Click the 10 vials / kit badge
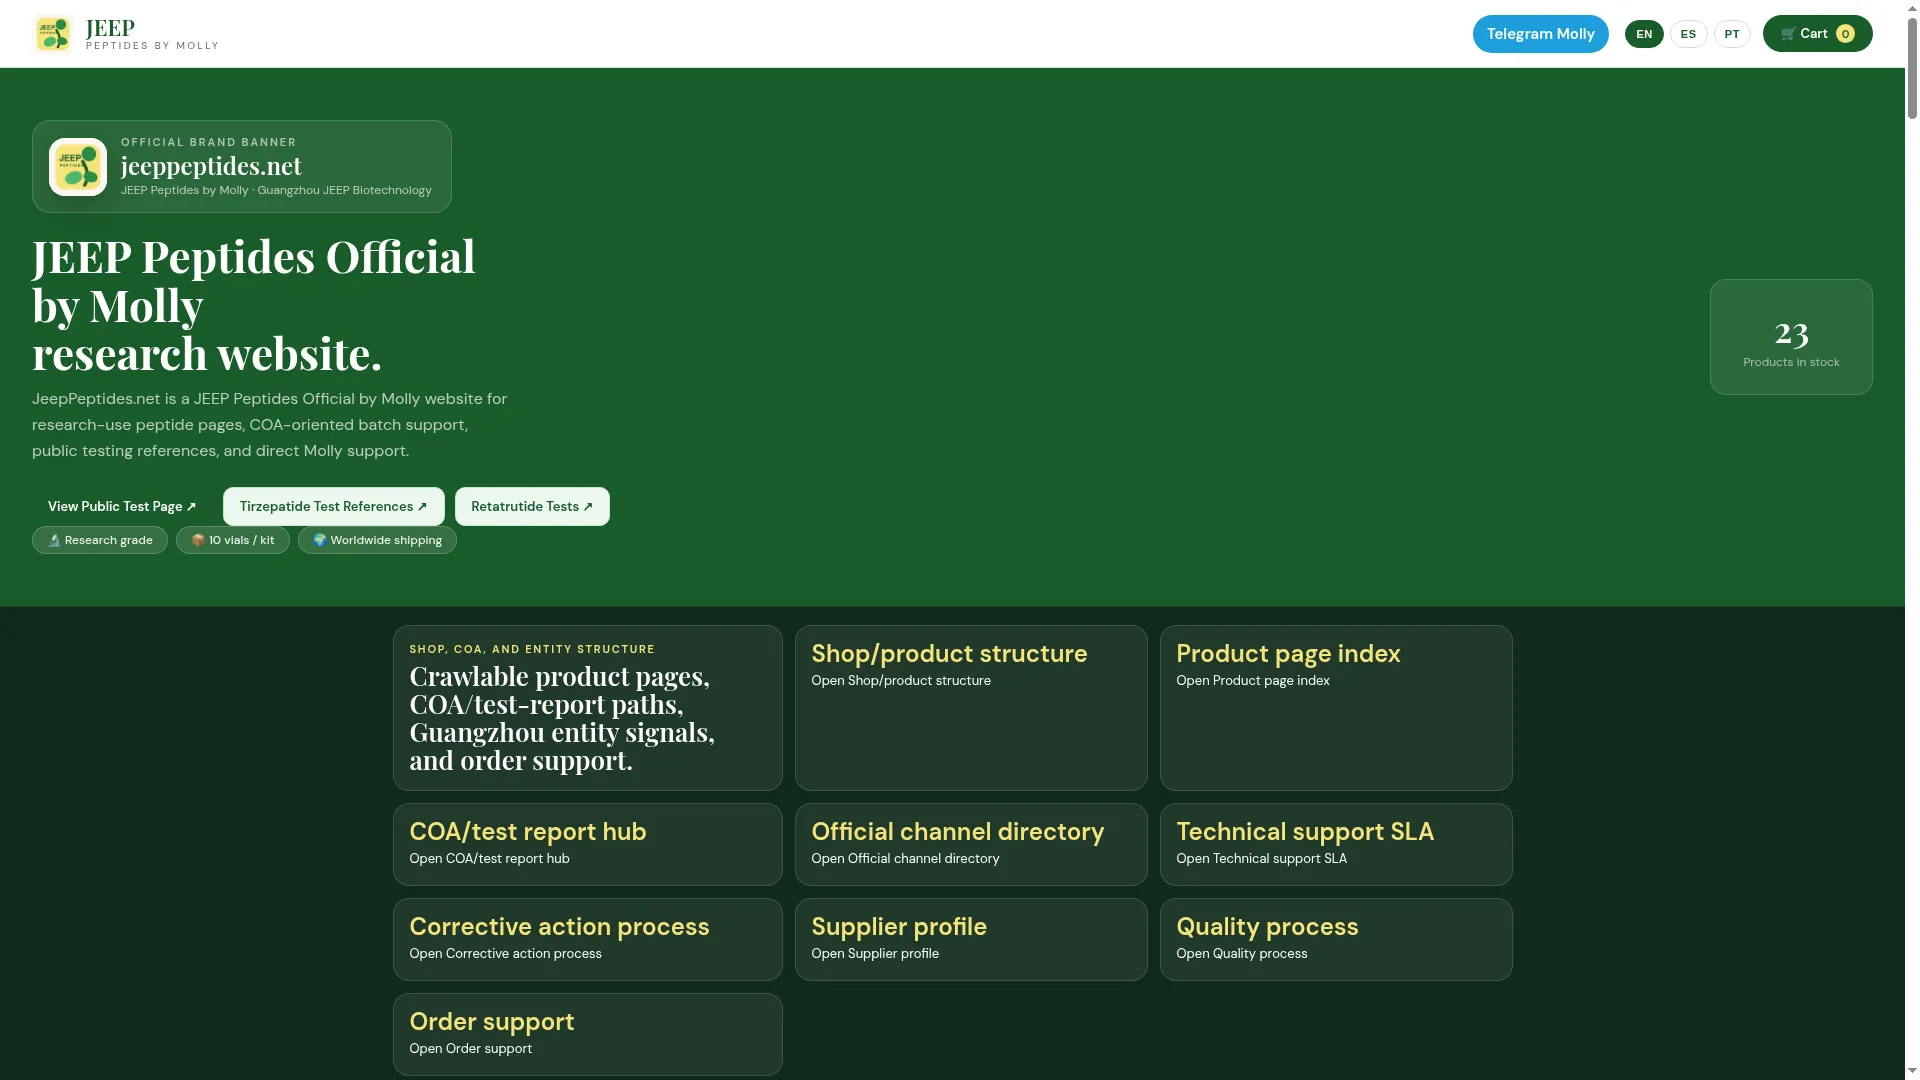Screen dimensions: 1920x1080 point(233,540)
